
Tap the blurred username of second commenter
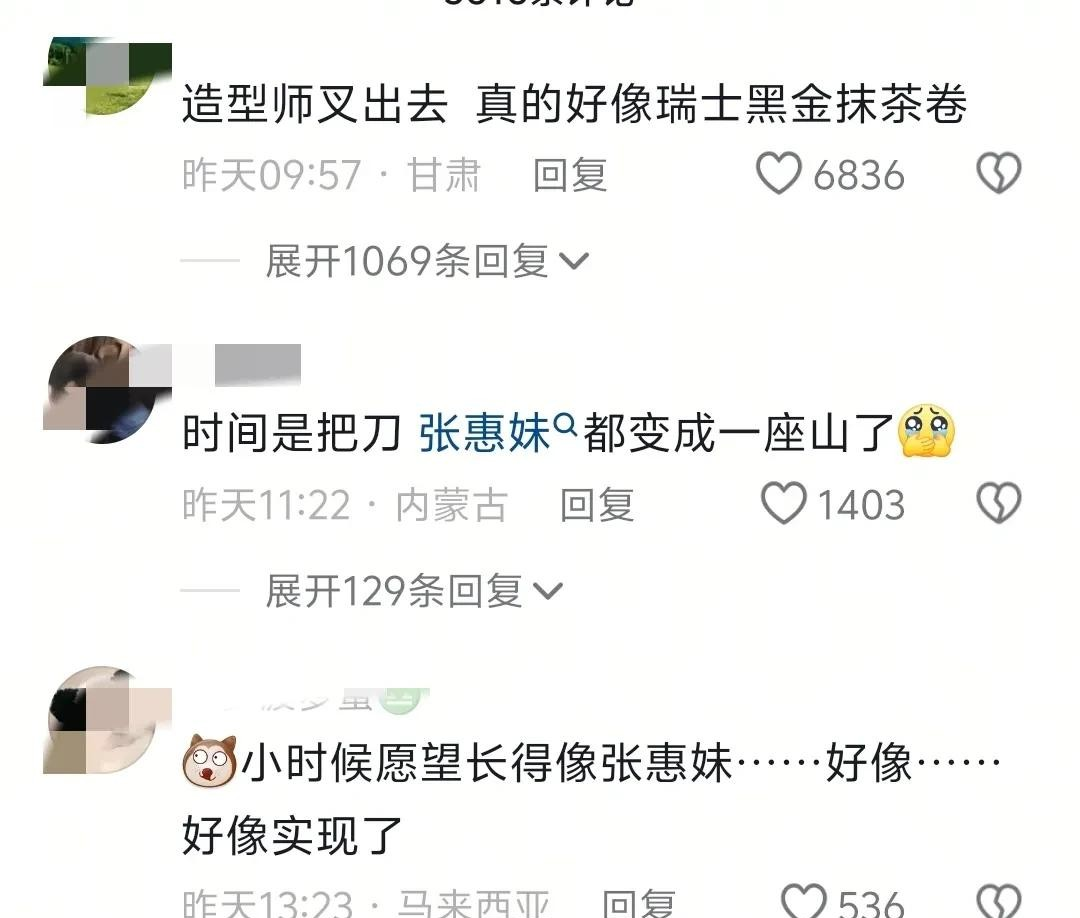click(258, 364)
